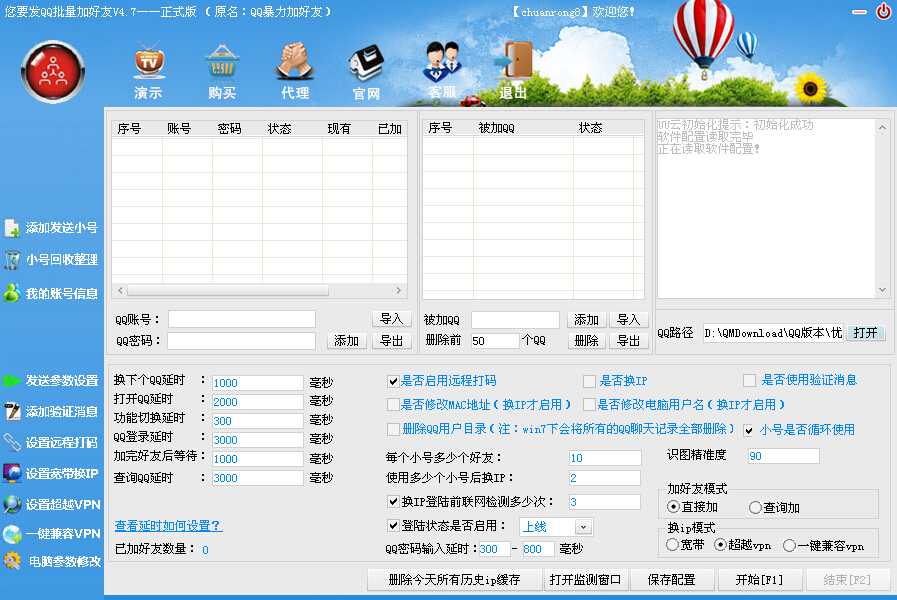This screenshot has width=897, height=600.
Task: Uncheck 是否启用远程打码
Action: click(394, 381)
